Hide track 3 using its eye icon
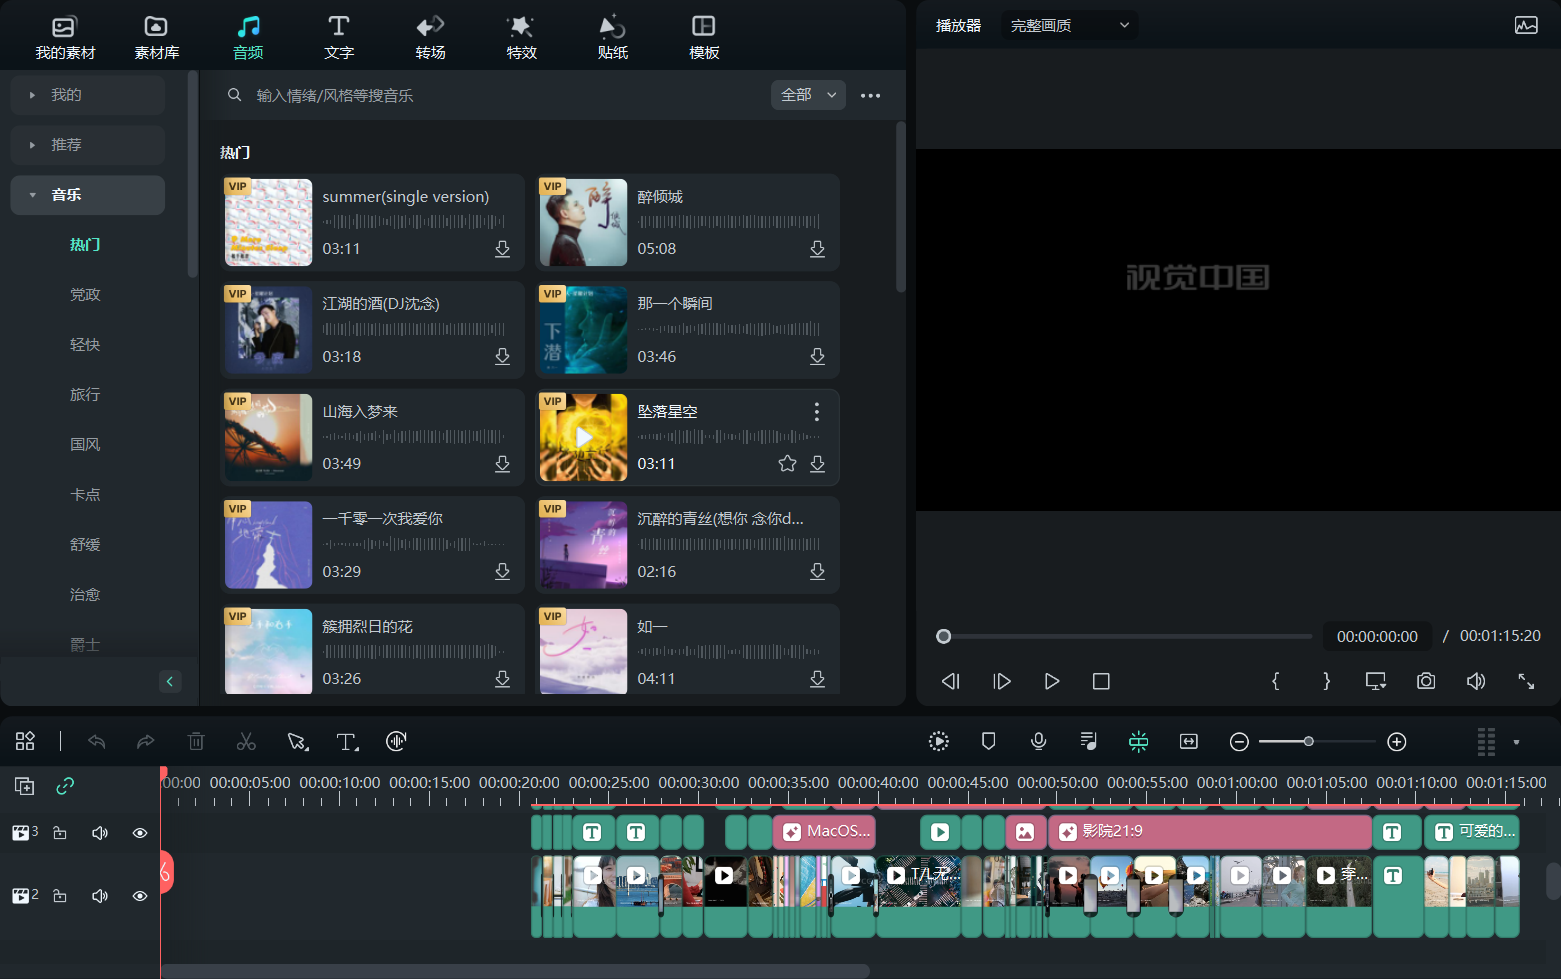This screenshot has height=979, width=1561. point(140,833)
